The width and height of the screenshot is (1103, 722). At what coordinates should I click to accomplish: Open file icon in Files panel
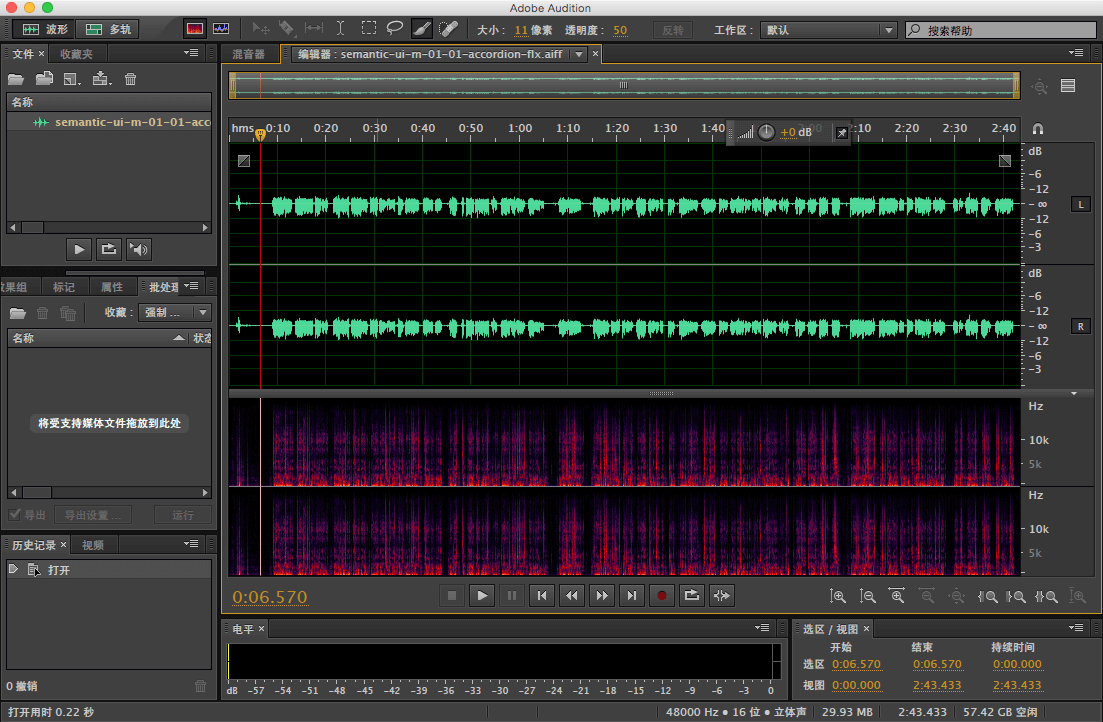point(15,79)
